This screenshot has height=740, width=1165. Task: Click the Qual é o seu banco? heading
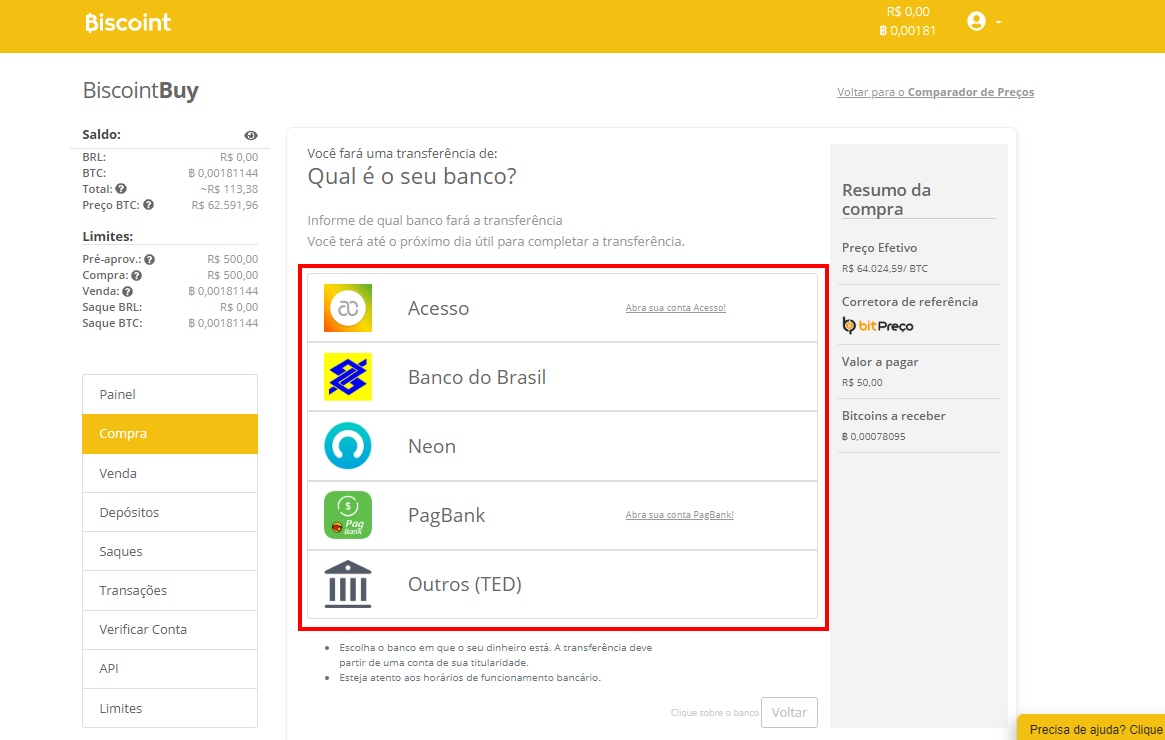[x=412, y=177]
